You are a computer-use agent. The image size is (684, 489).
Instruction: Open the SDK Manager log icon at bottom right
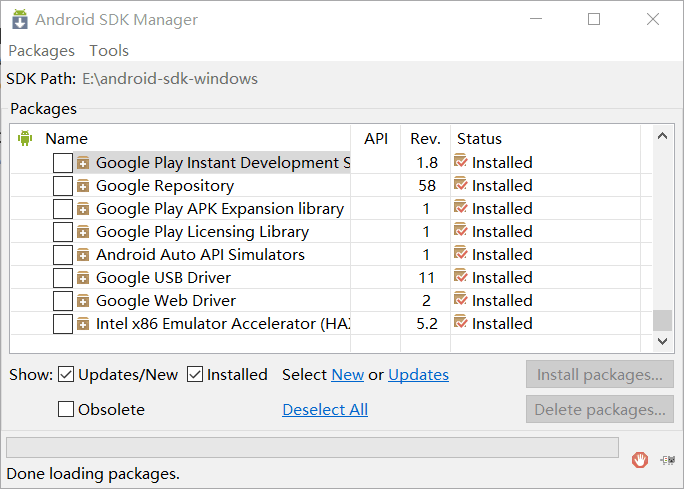click(x=668, y=460)
